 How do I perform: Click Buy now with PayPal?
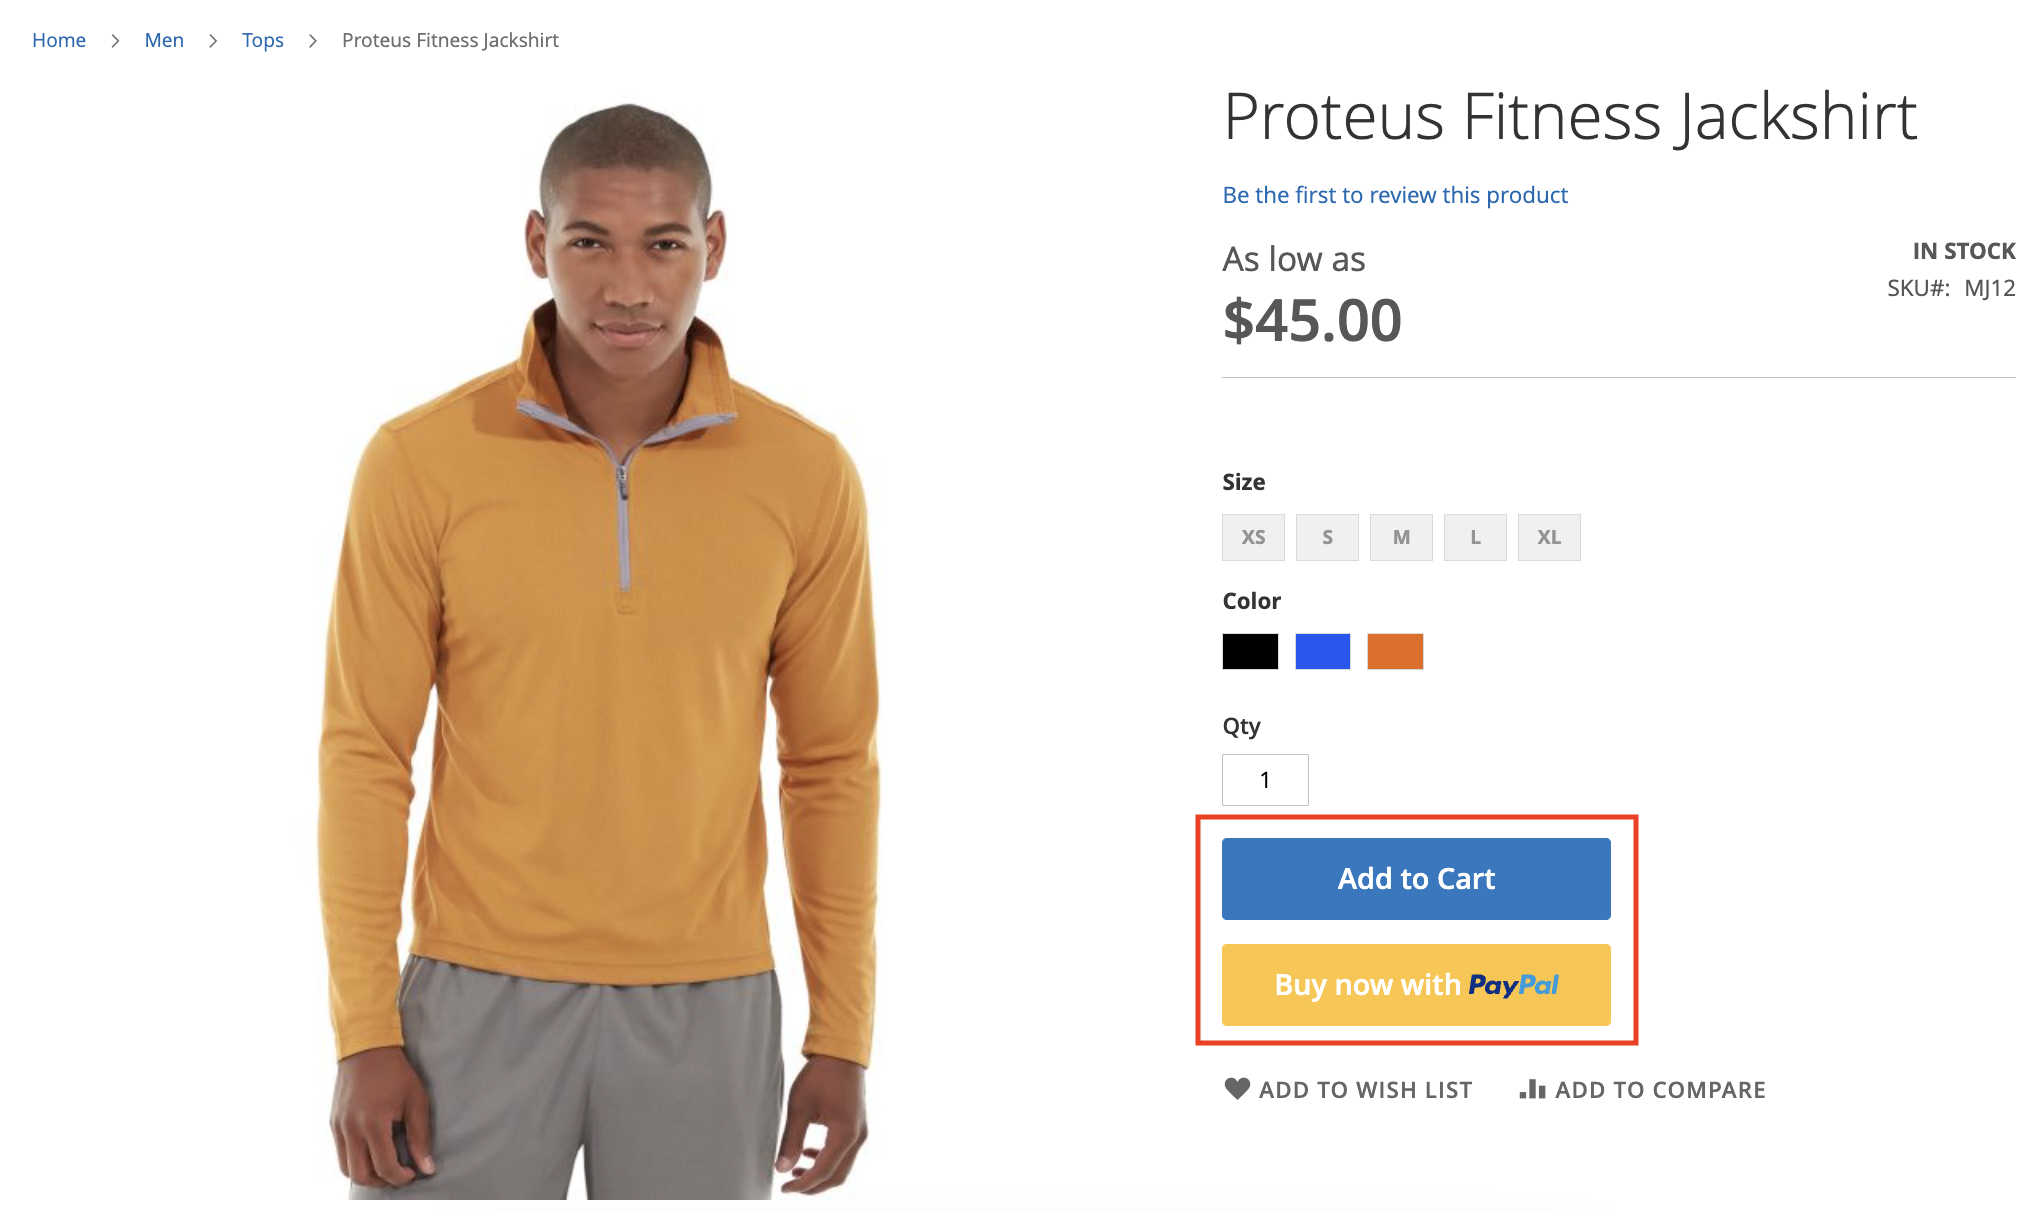coord(1415,984)
